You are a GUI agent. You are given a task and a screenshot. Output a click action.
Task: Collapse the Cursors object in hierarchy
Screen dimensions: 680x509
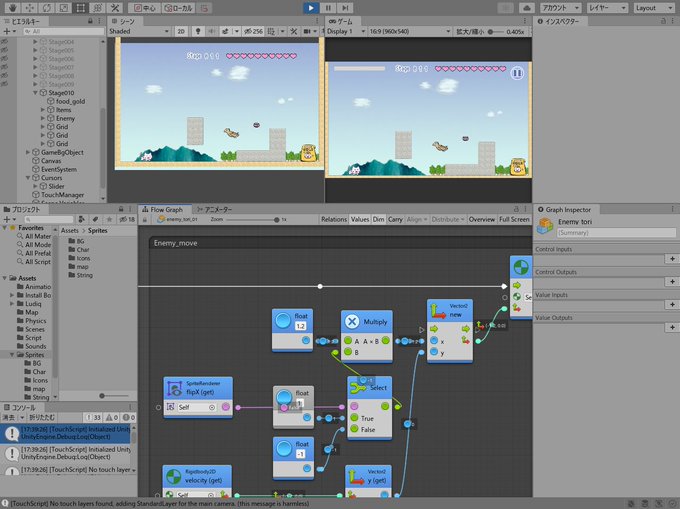(28, 178)
